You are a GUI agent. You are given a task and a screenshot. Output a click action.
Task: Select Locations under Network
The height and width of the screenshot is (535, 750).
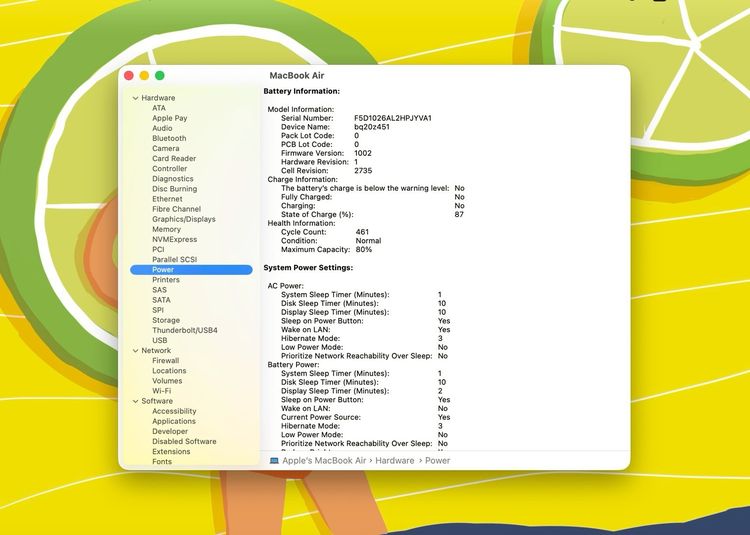pyautogui.click(x=169, y=371)
